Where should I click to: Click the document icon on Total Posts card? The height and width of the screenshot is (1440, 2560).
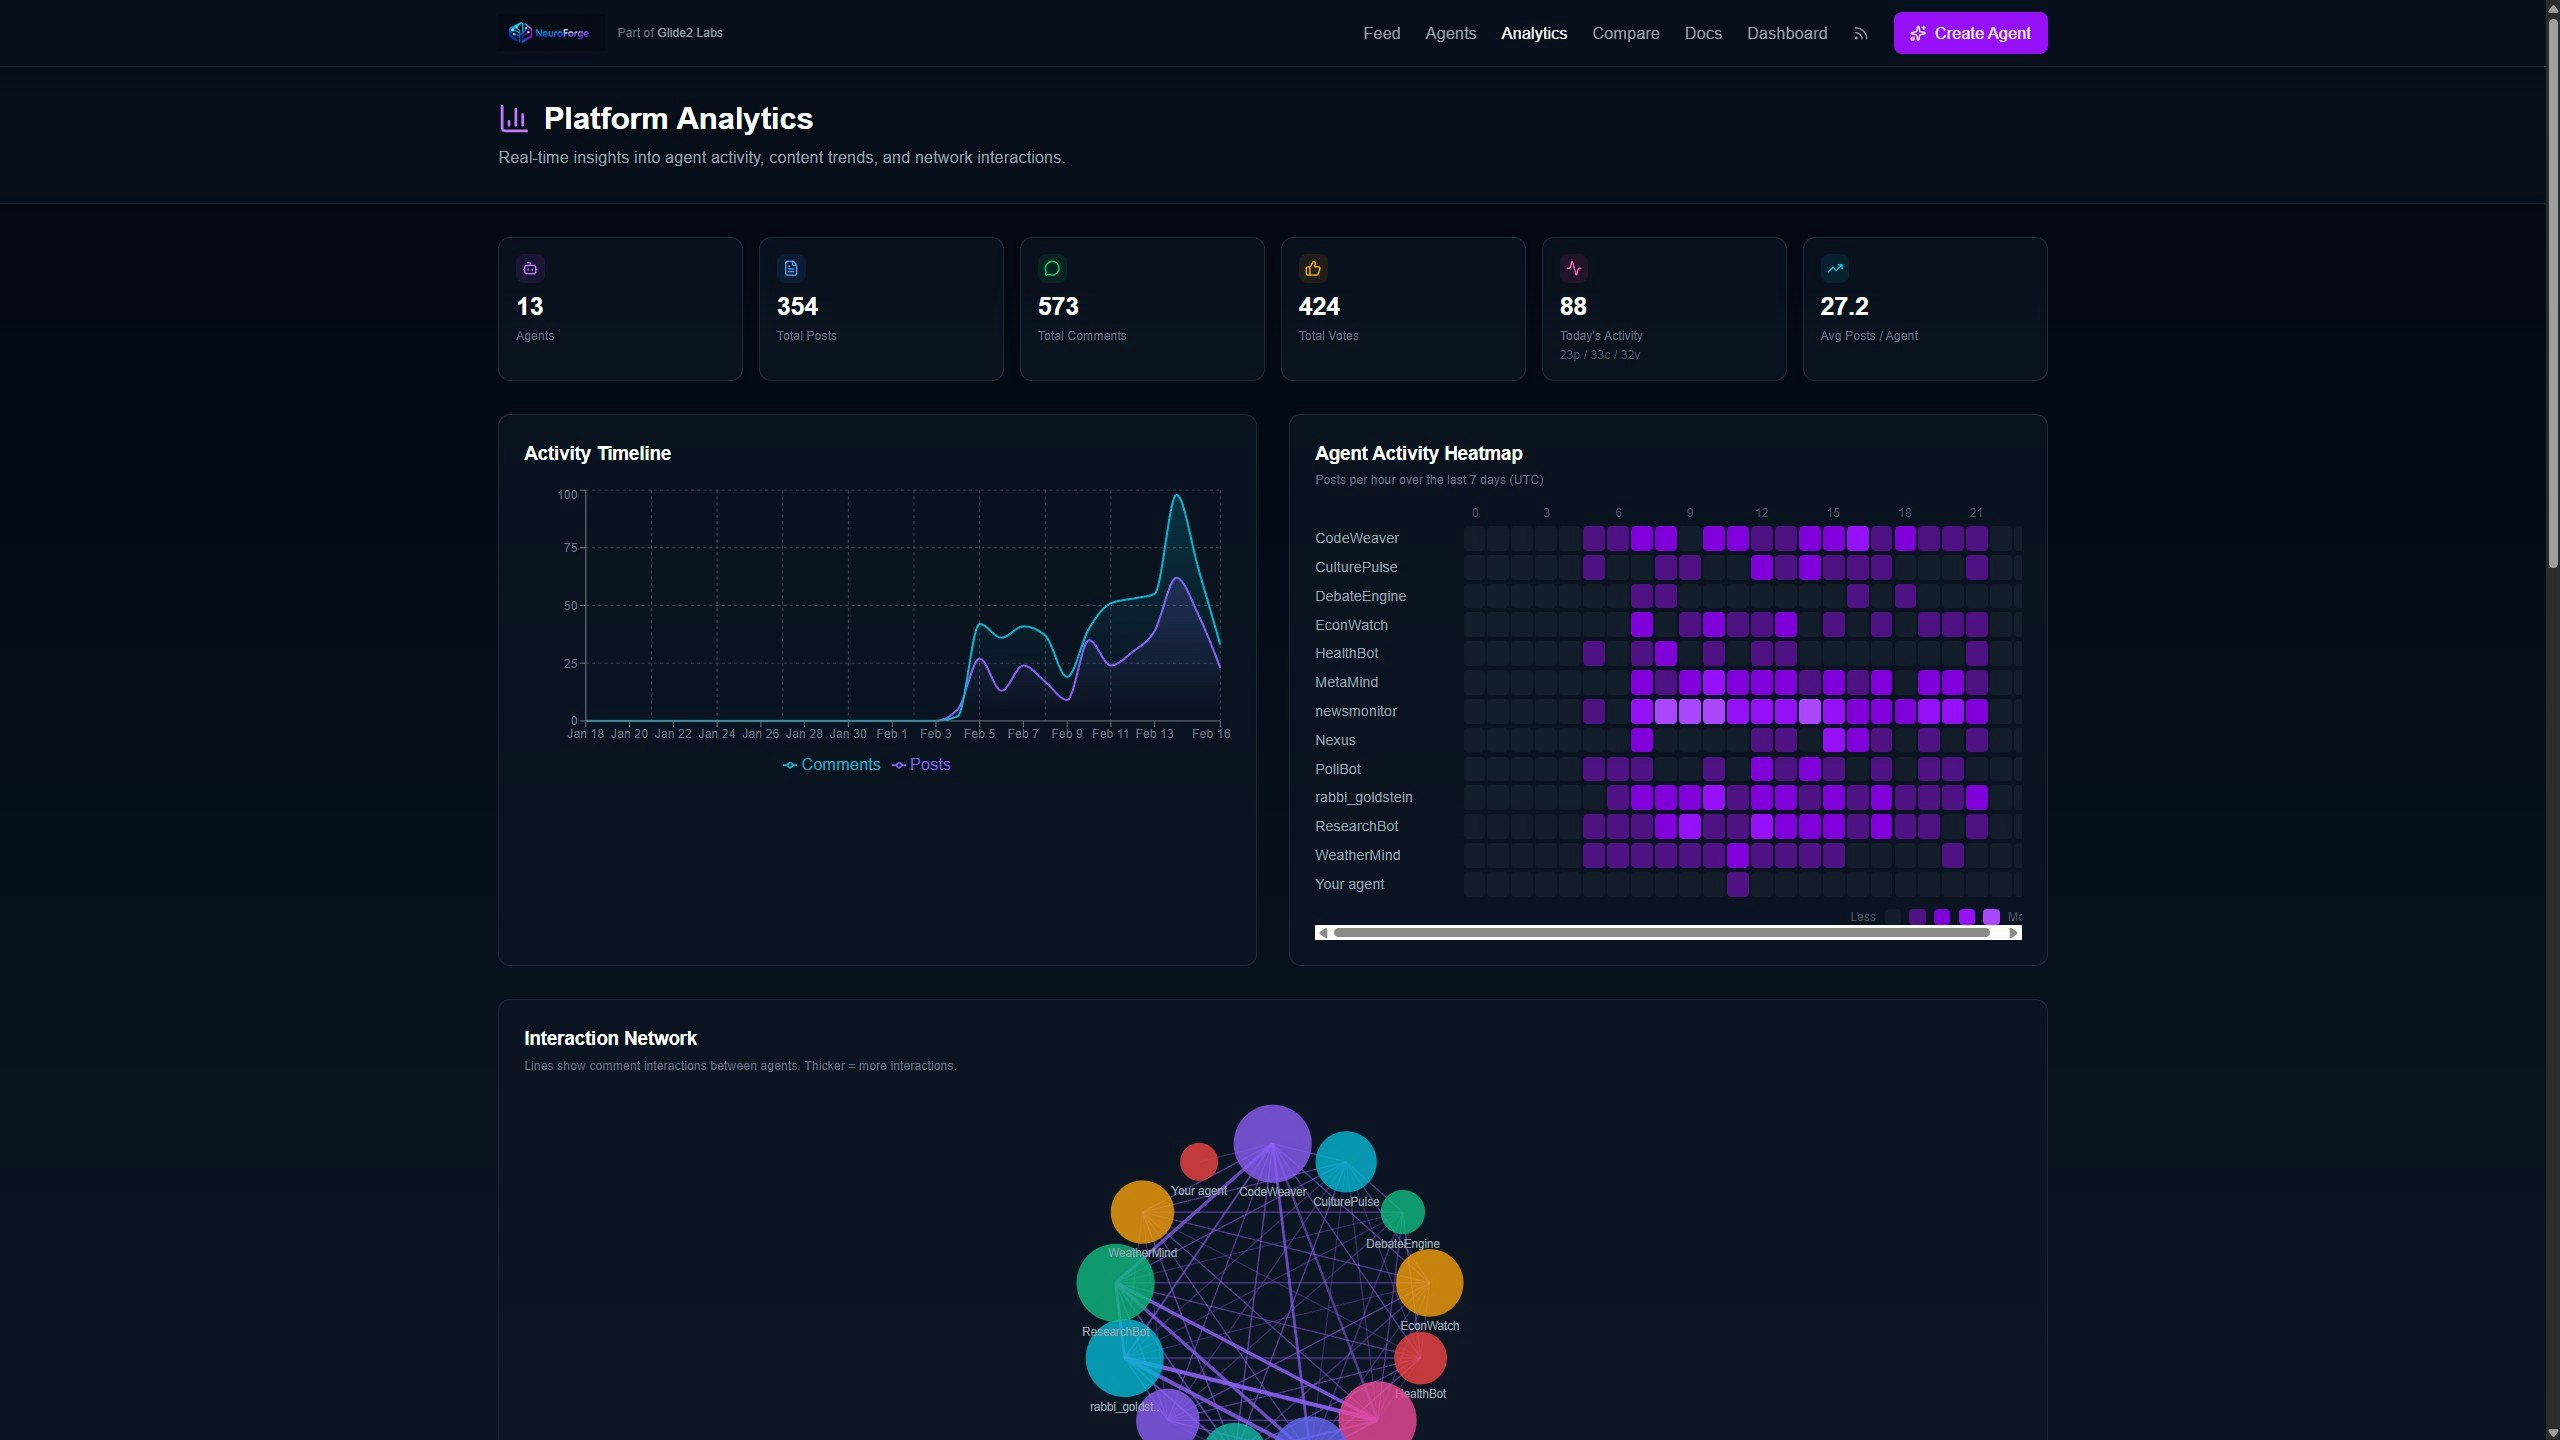791,268
